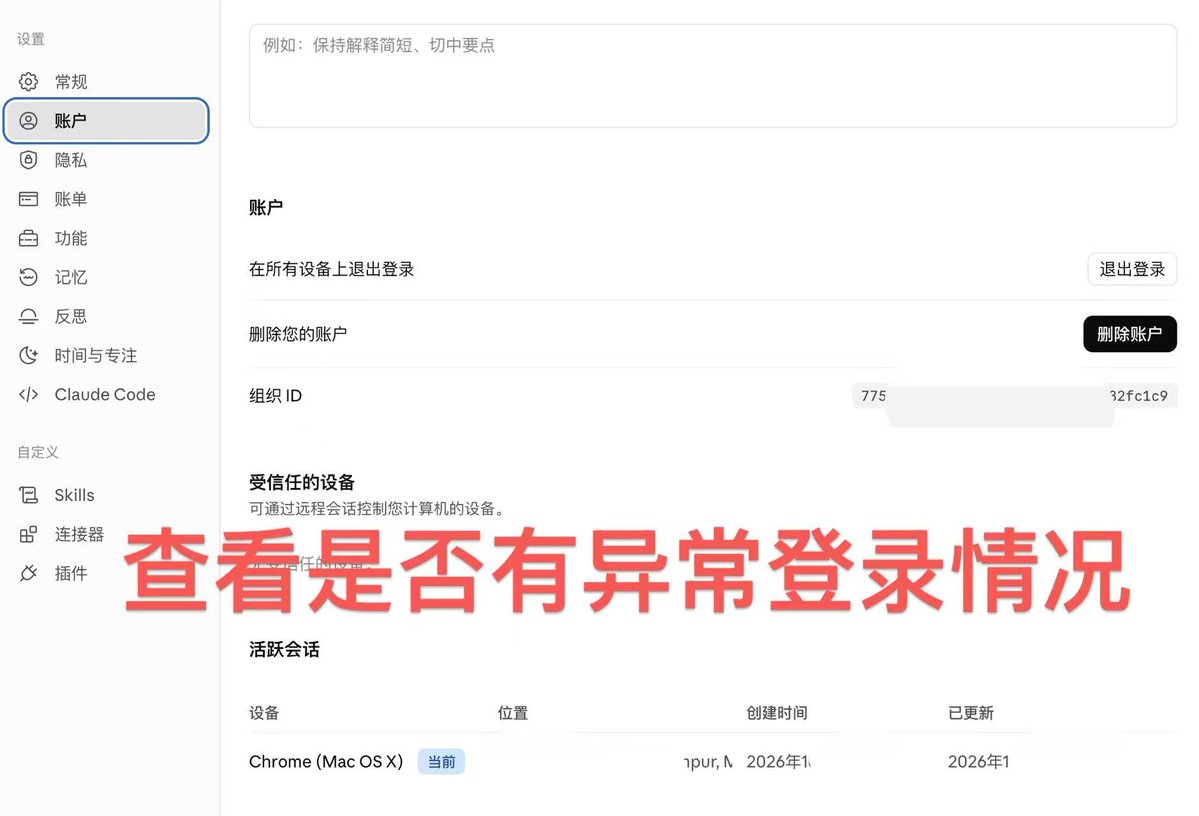Open the Skills customization page
This screenshot has width=1199, height=816.
tap(106, 496)
